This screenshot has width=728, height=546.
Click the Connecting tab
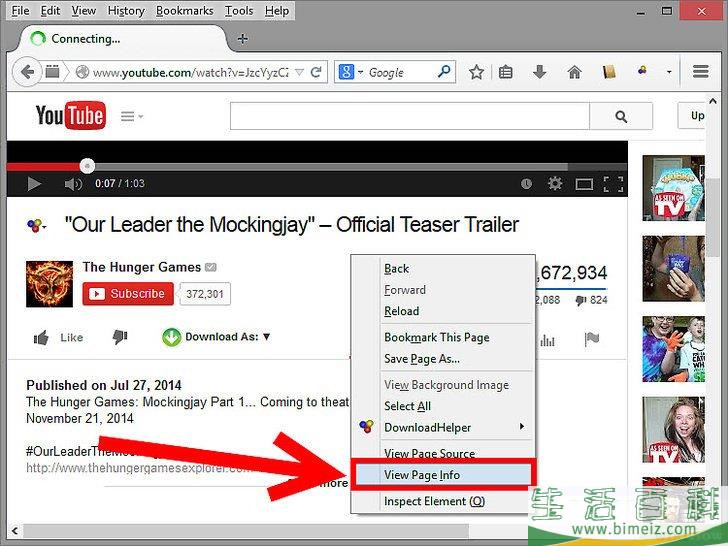click(x=122, y=39)
